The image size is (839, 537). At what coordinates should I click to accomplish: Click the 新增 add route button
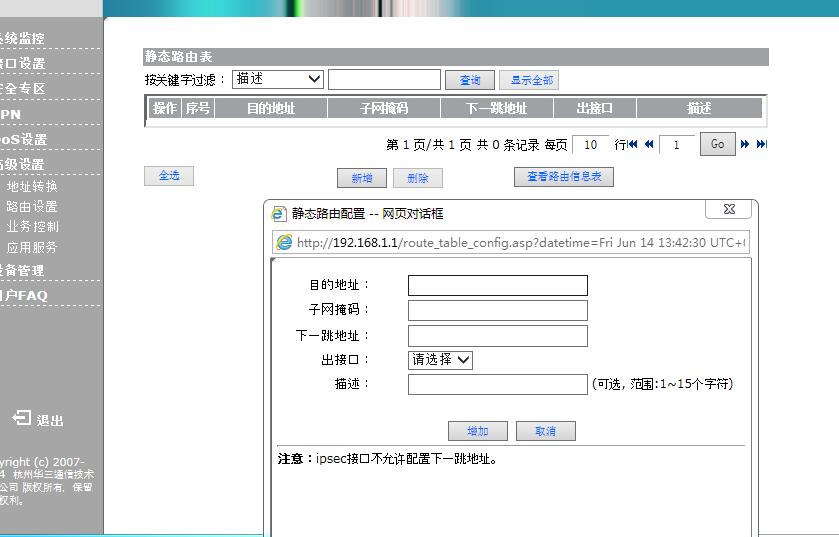(x=362, y=178)
